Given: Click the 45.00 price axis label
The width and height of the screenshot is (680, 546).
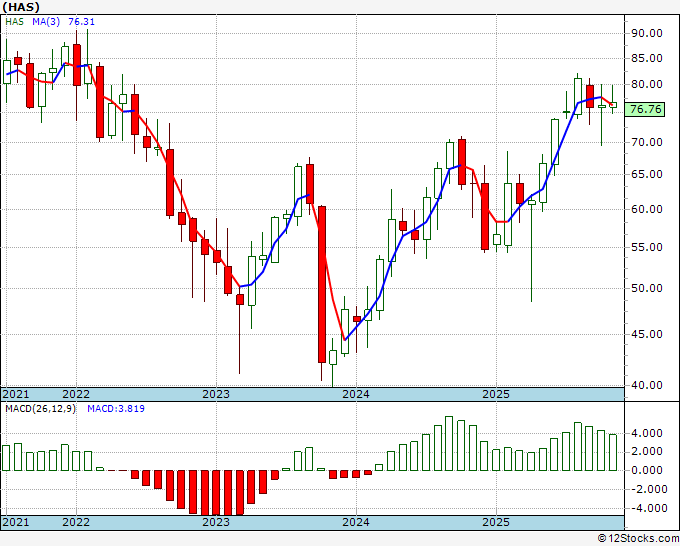Looking at the screenshot, I should tap(647, 334).
